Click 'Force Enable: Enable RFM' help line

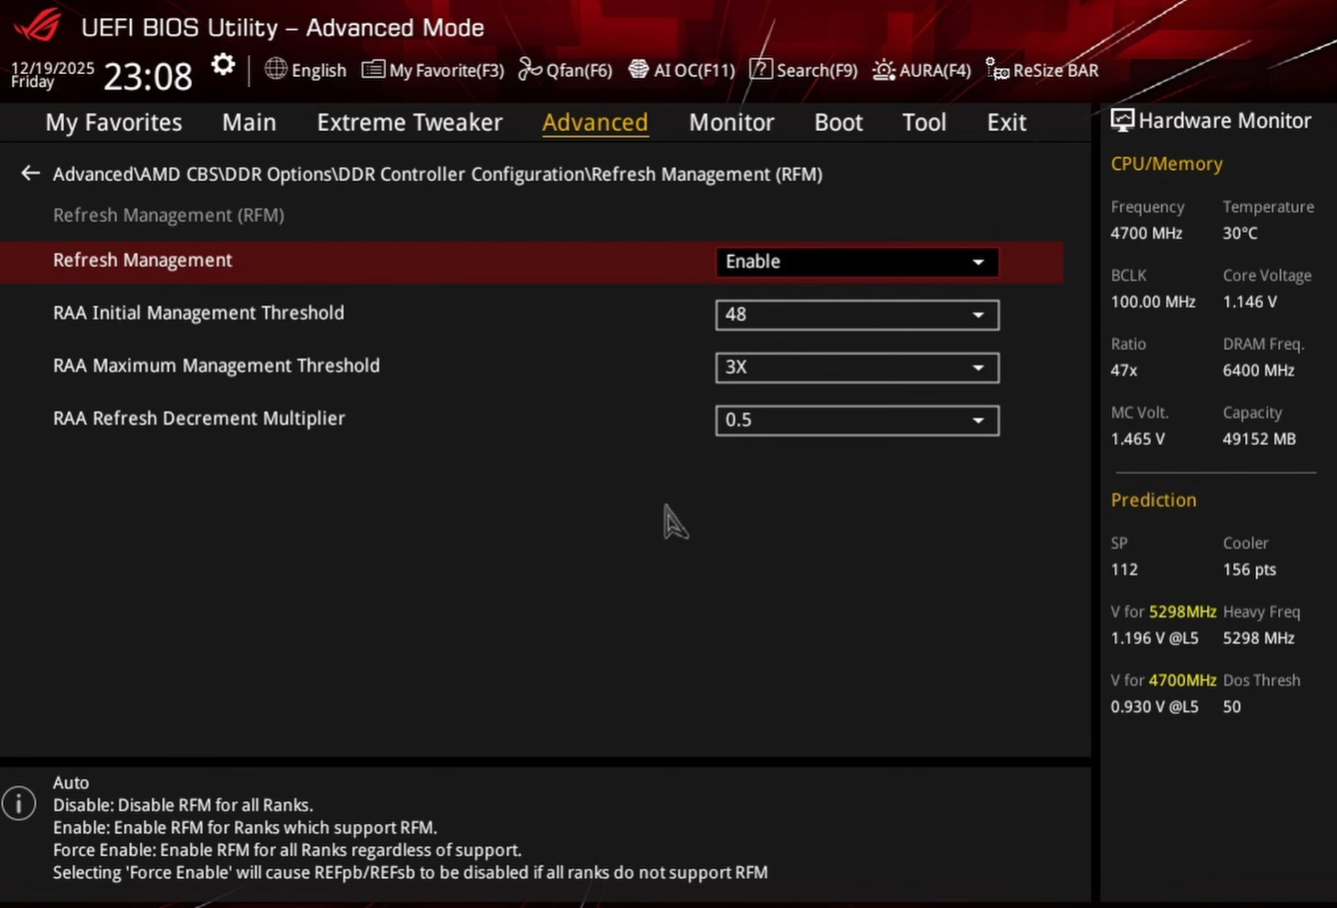[x=288, y=850]
